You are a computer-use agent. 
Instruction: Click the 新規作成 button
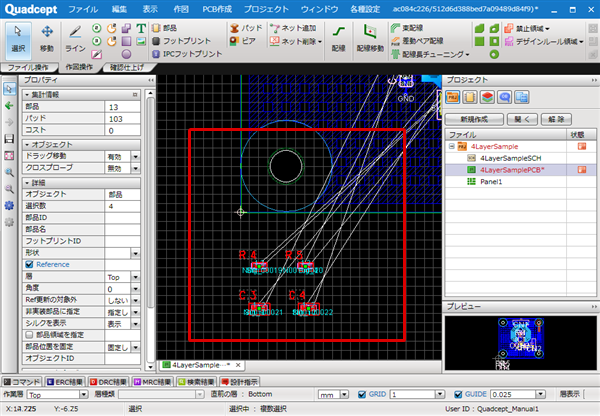tap(474, 119)
